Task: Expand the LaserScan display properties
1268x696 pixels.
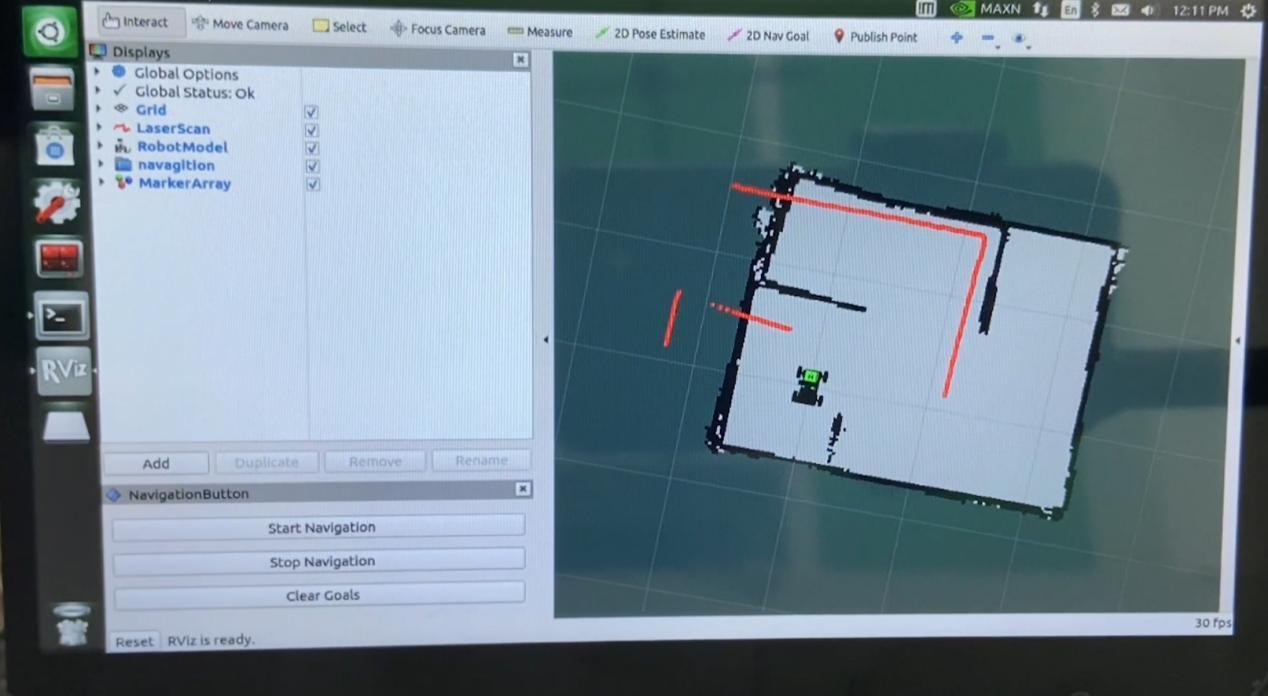Action: pyautogui.click(x=99, y=127)
